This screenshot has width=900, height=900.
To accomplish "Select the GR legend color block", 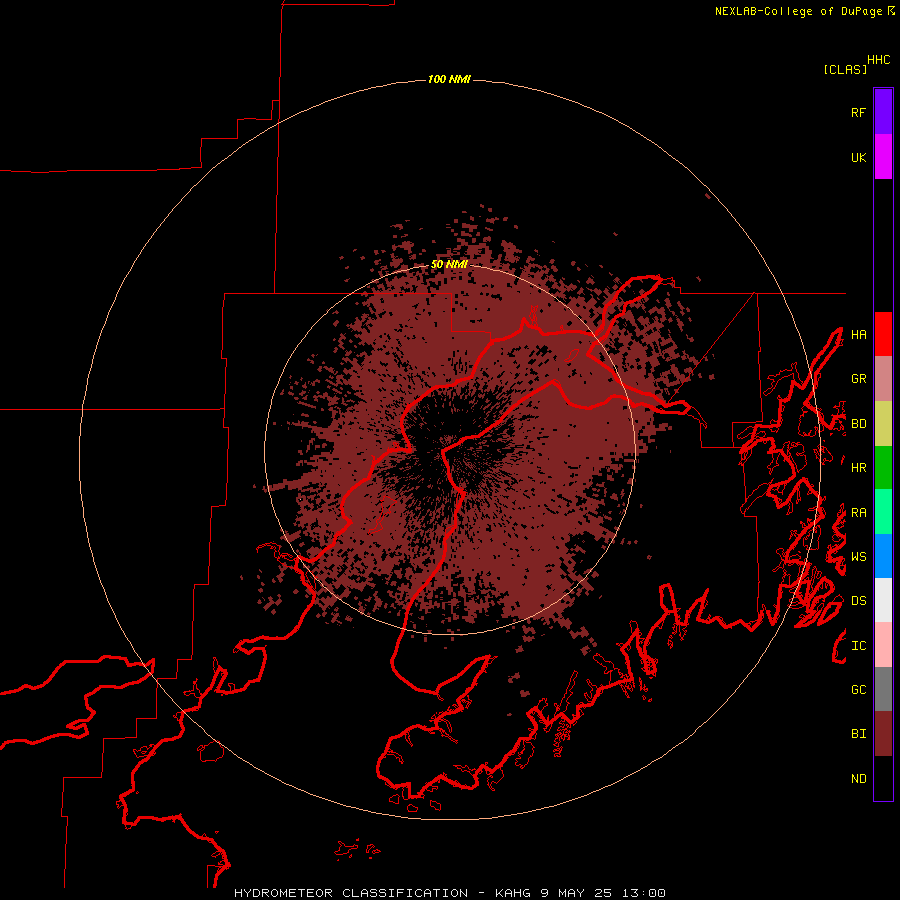I will coord(883,379).
